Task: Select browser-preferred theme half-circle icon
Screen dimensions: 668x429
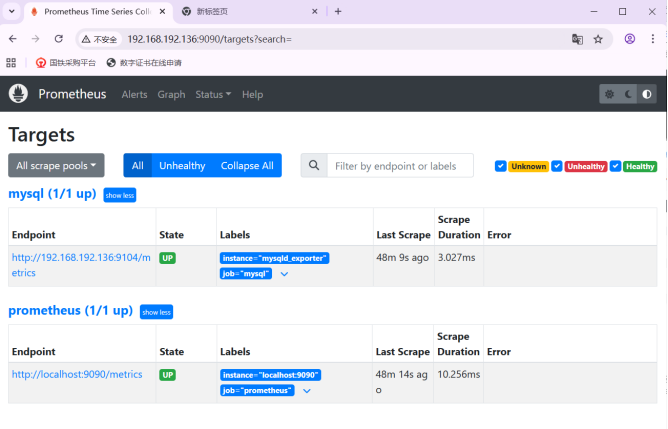Action: coord(647,94)
